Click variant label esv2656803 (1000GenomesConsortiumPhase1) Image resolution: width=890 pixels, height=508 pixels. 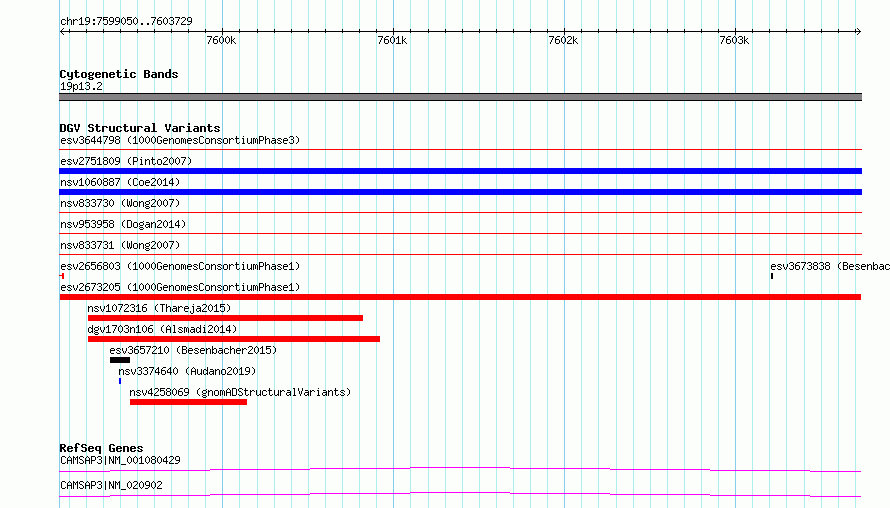click(180, 266)
